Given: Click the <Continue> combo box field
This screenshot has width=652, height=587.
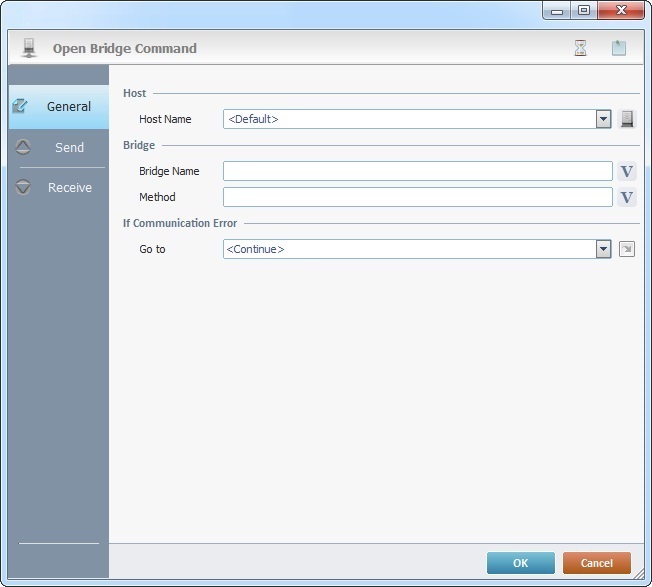Looking at the screenshot, I should (408, 249).
